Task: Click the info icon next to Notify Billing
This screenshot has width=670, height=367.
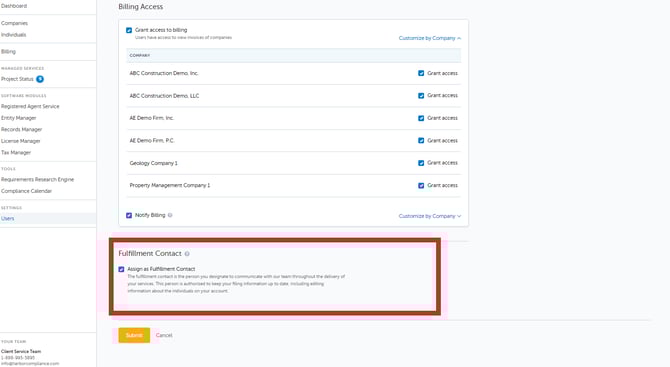Action: 170,215
